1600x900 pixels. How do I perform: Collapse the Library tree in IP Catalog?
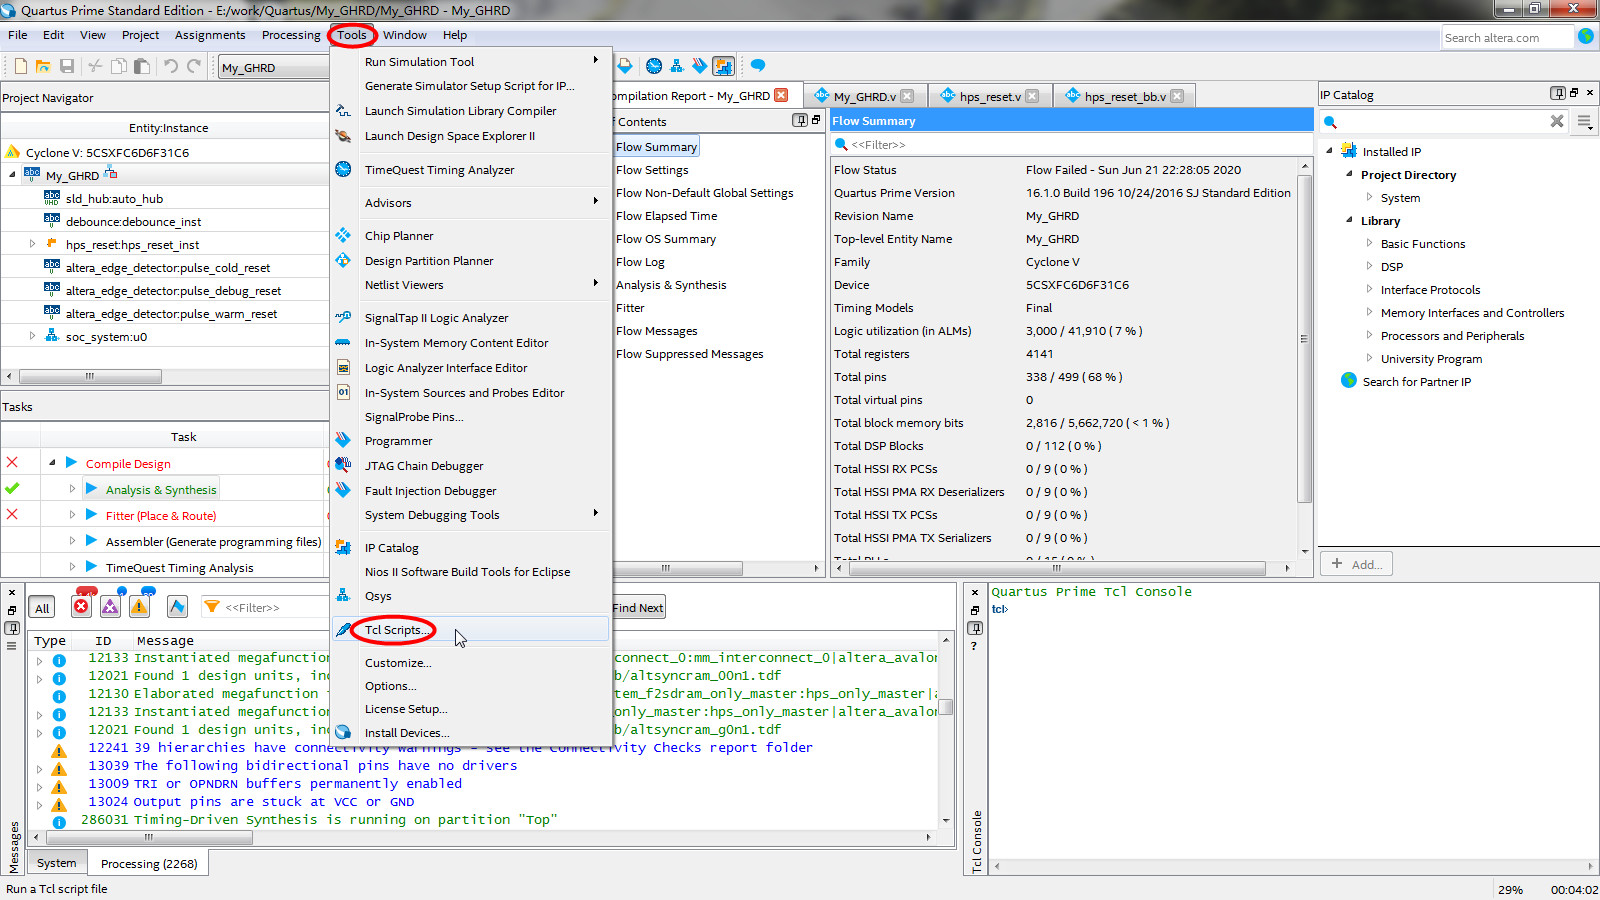pyautogui.click(x=1349, y=220)
